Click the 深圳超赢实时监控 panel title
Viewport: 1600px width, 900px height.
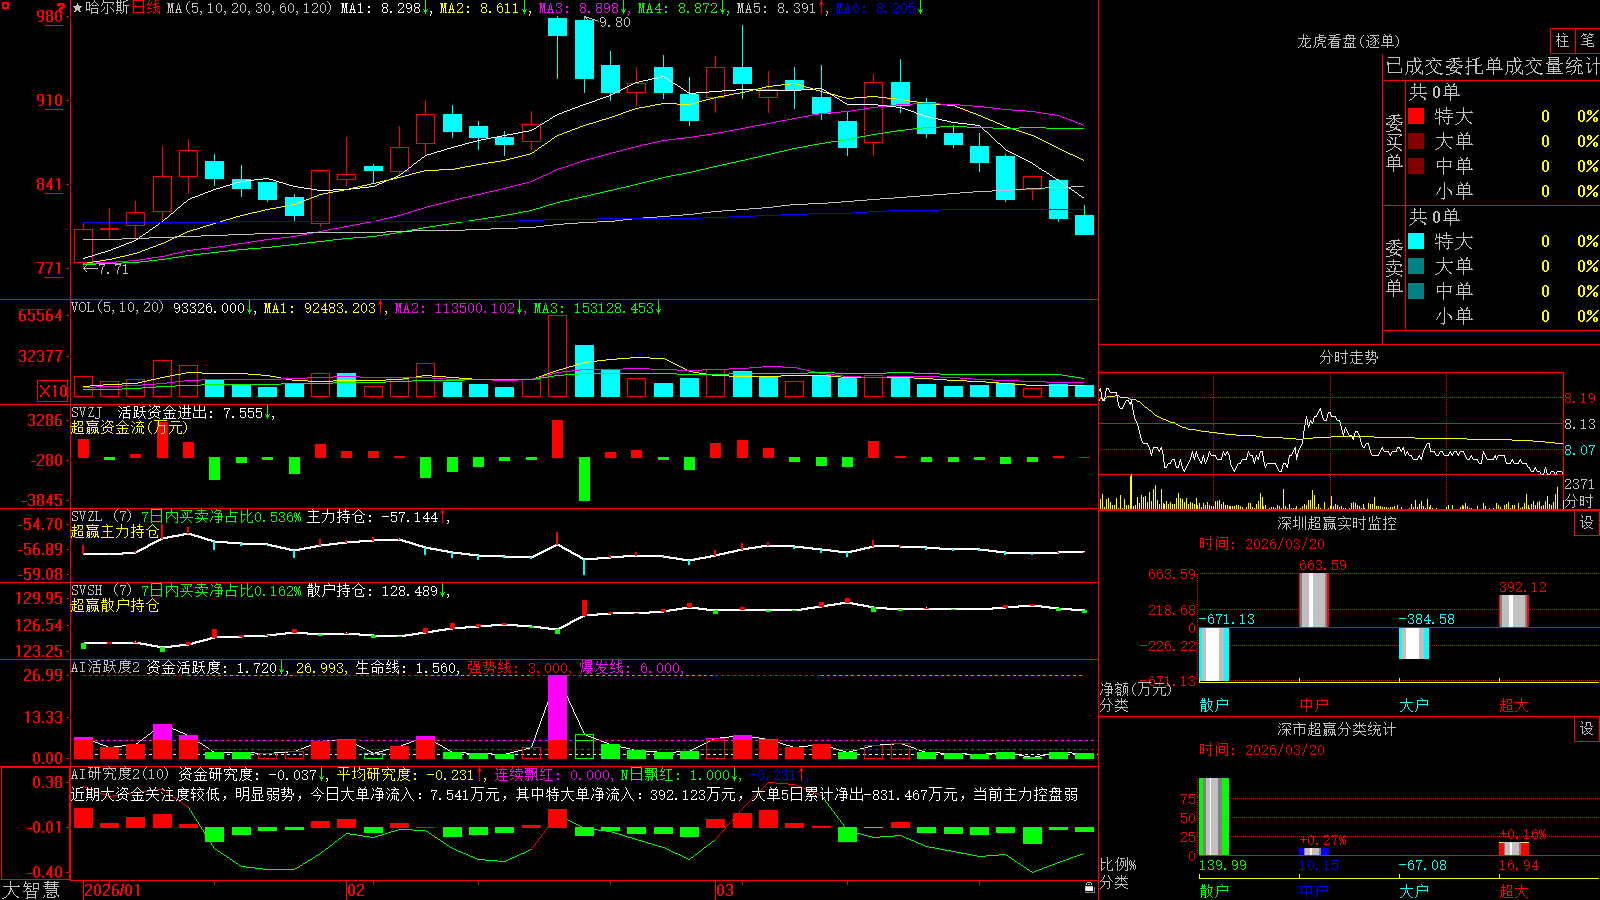click(1337, 523)
